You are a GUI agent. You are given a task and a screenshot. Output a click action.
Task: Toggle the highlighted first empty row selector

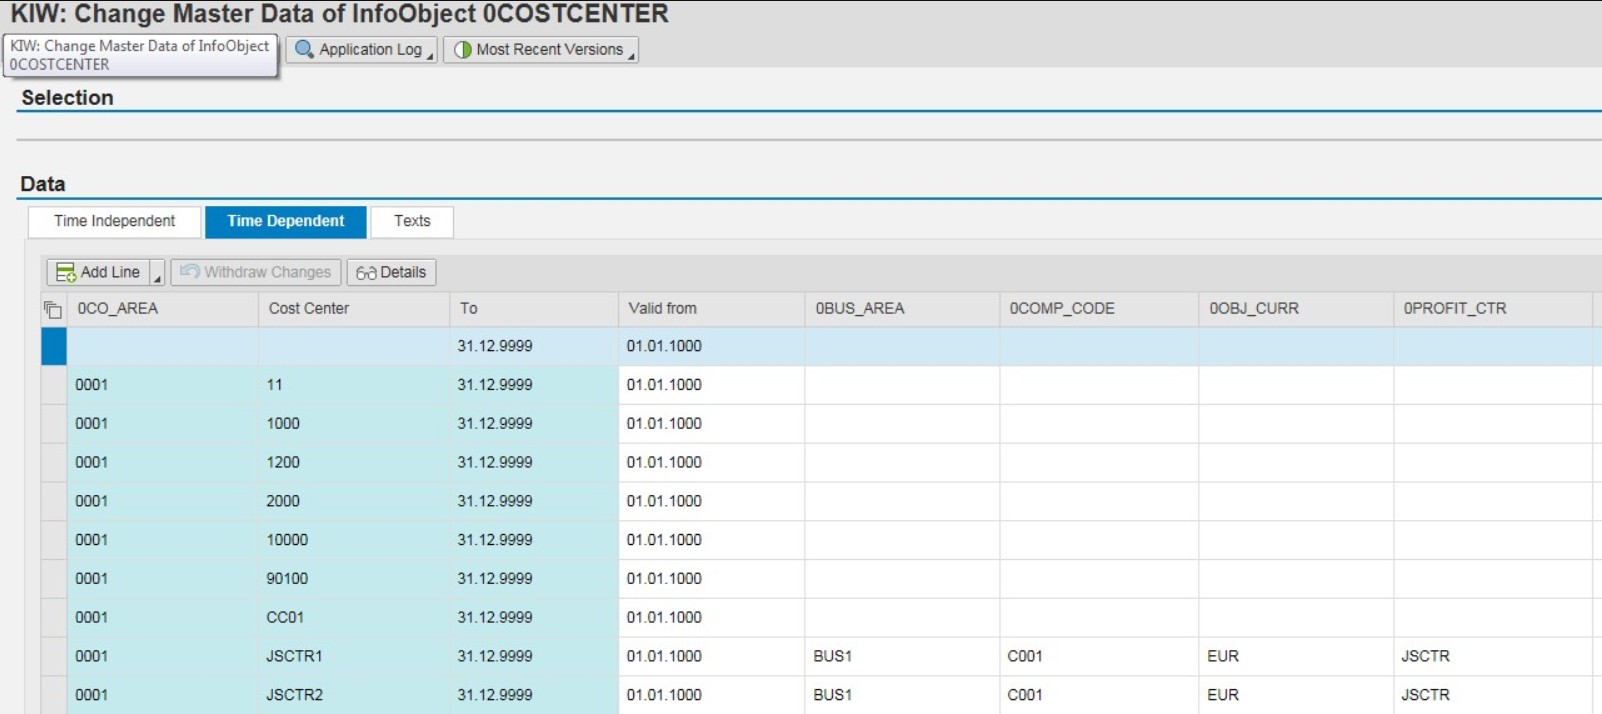click(54, 346)
